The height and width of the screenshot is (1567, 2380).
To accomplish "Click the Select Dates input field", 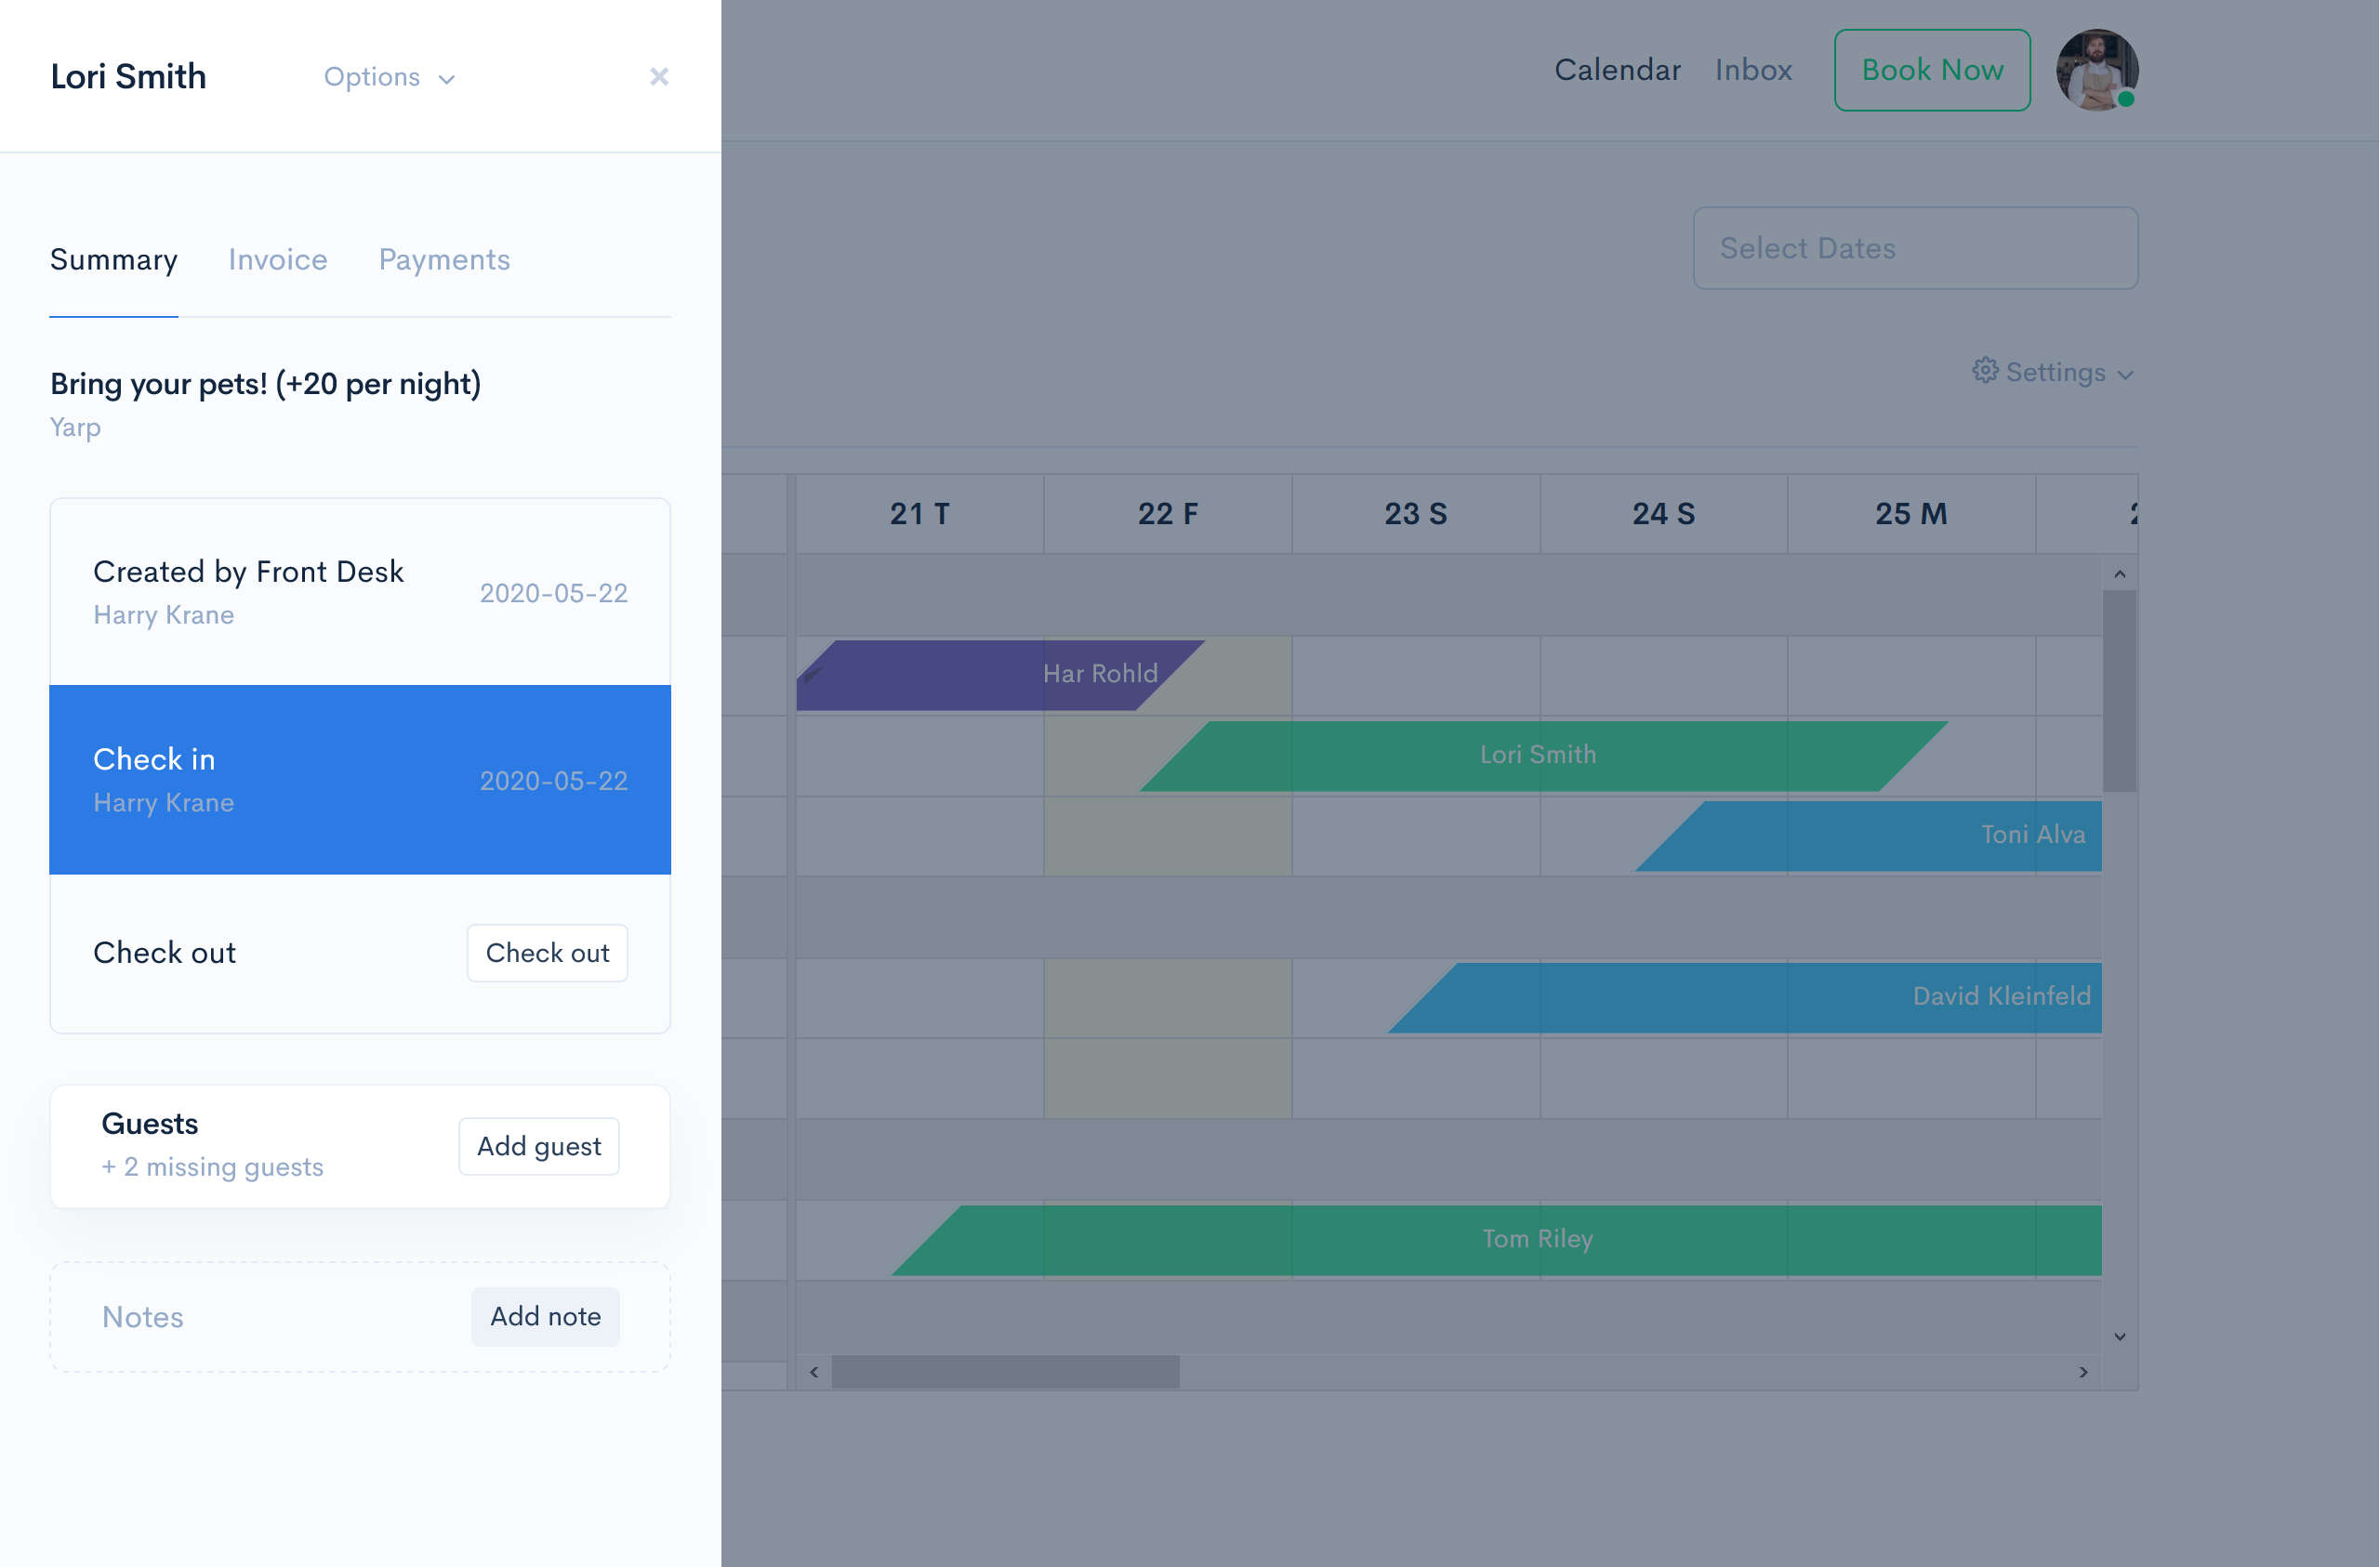I will coord(1915,246).
